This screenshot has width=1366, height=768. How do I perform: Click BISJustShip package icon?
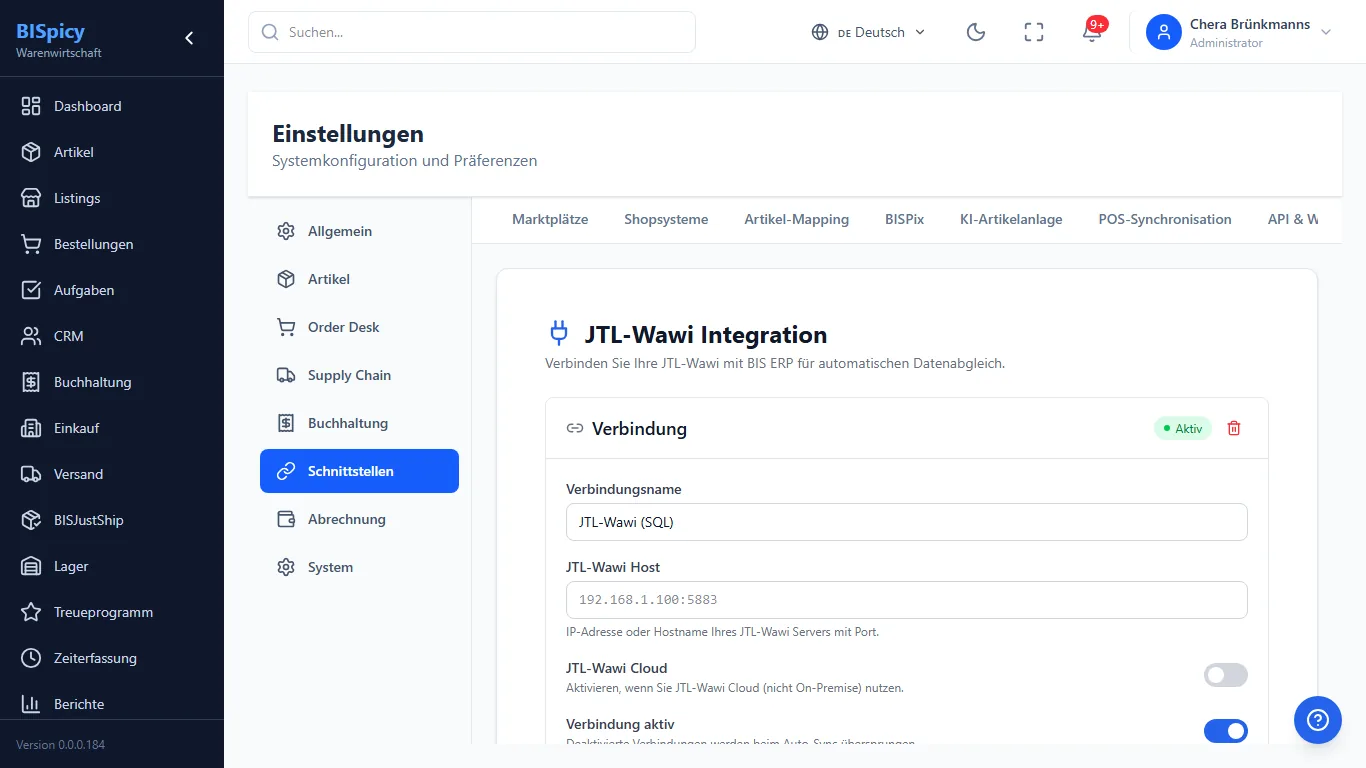[x=31, y=520]
